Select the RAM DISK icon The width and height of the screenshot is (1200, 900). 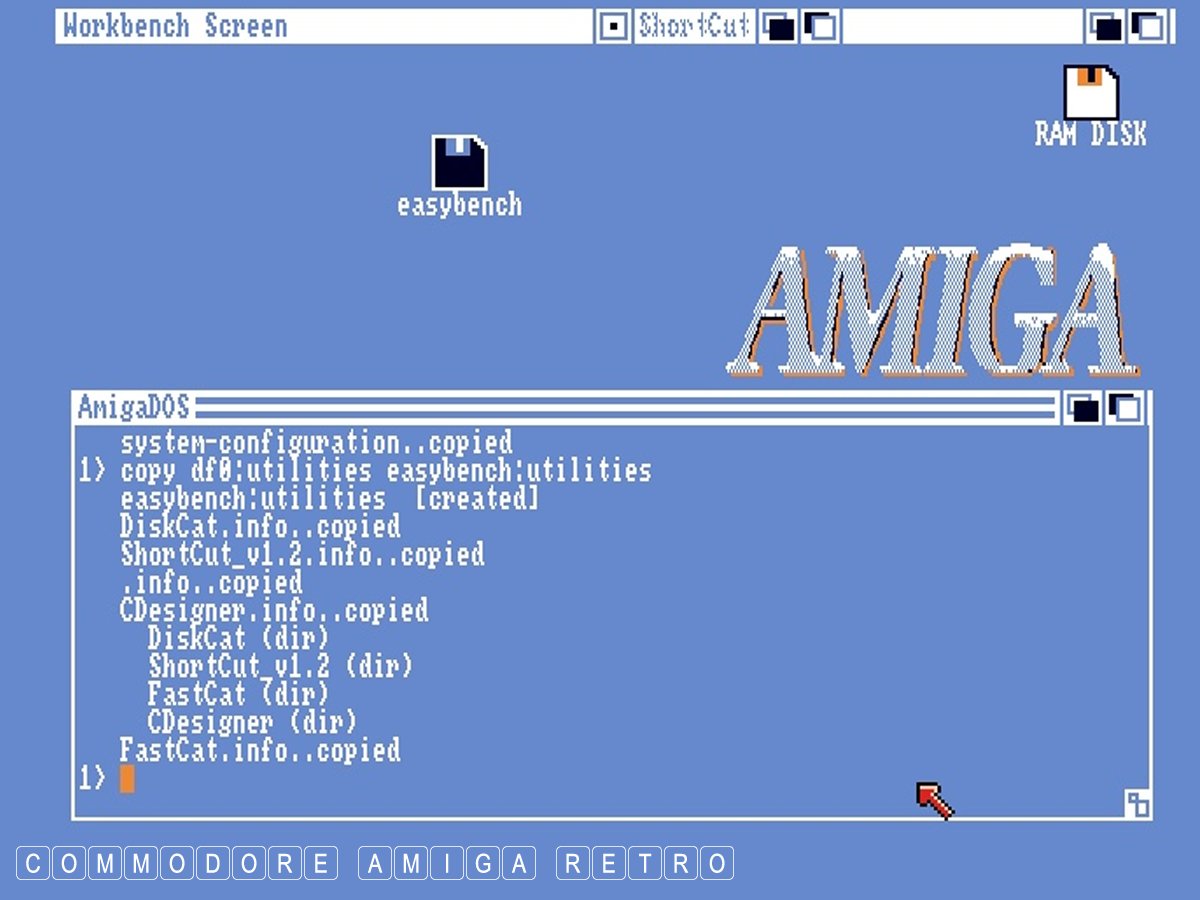(x=1090, y=93)
